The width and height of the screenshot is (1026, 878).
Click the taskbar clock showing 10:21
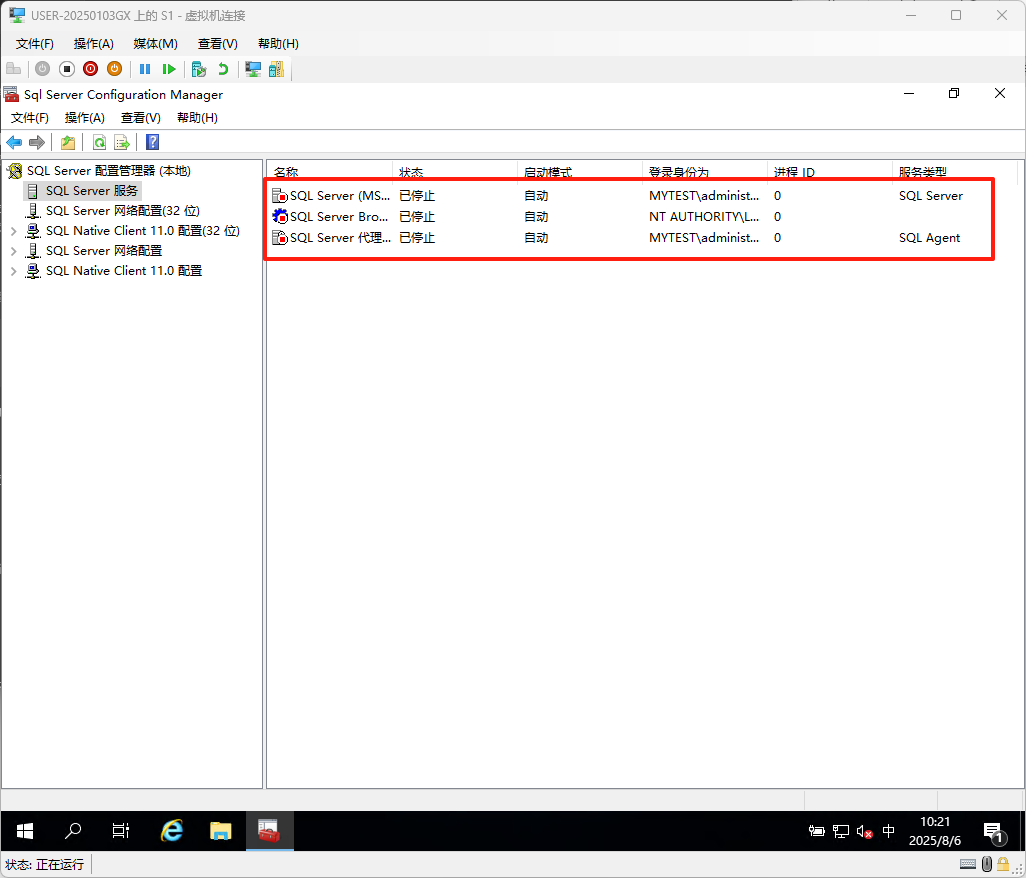[934, 831]
